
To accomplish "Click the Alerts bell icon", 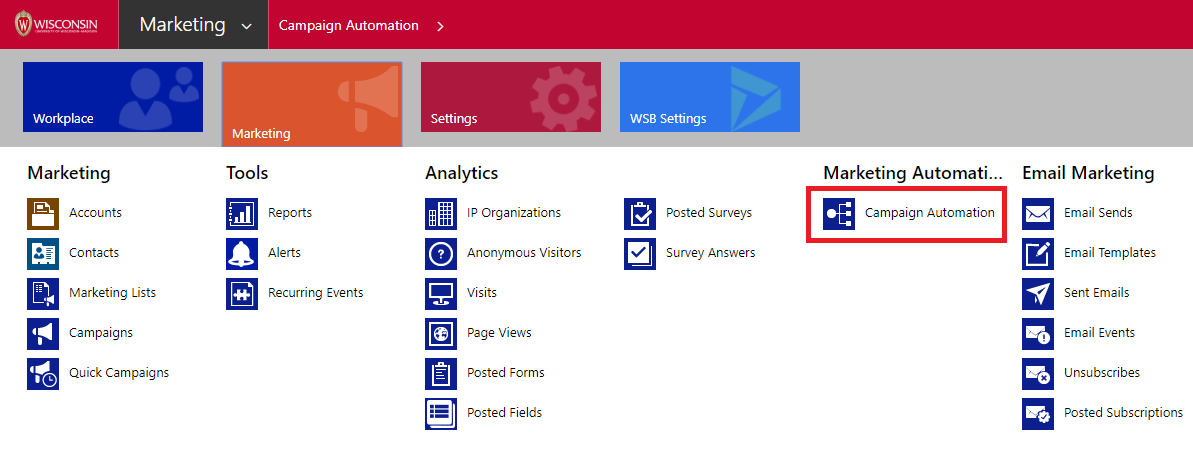I will click(x=242, y=253).
